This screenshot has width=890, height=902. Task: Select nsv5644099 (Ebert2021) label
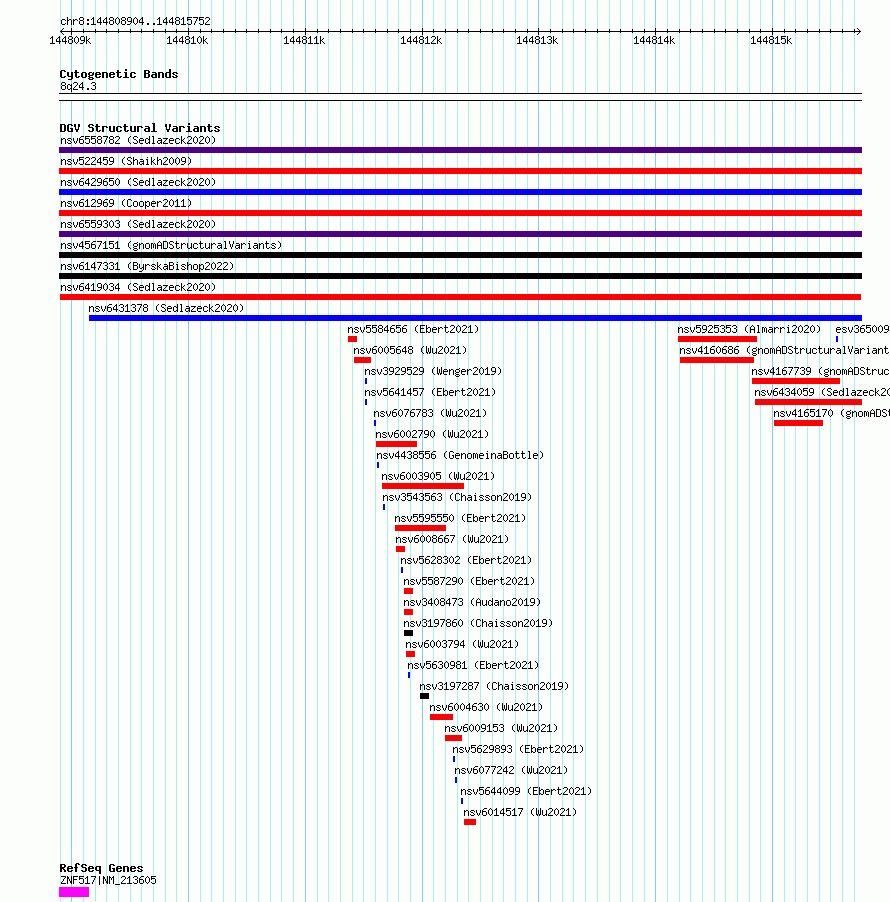coord(526,791)
